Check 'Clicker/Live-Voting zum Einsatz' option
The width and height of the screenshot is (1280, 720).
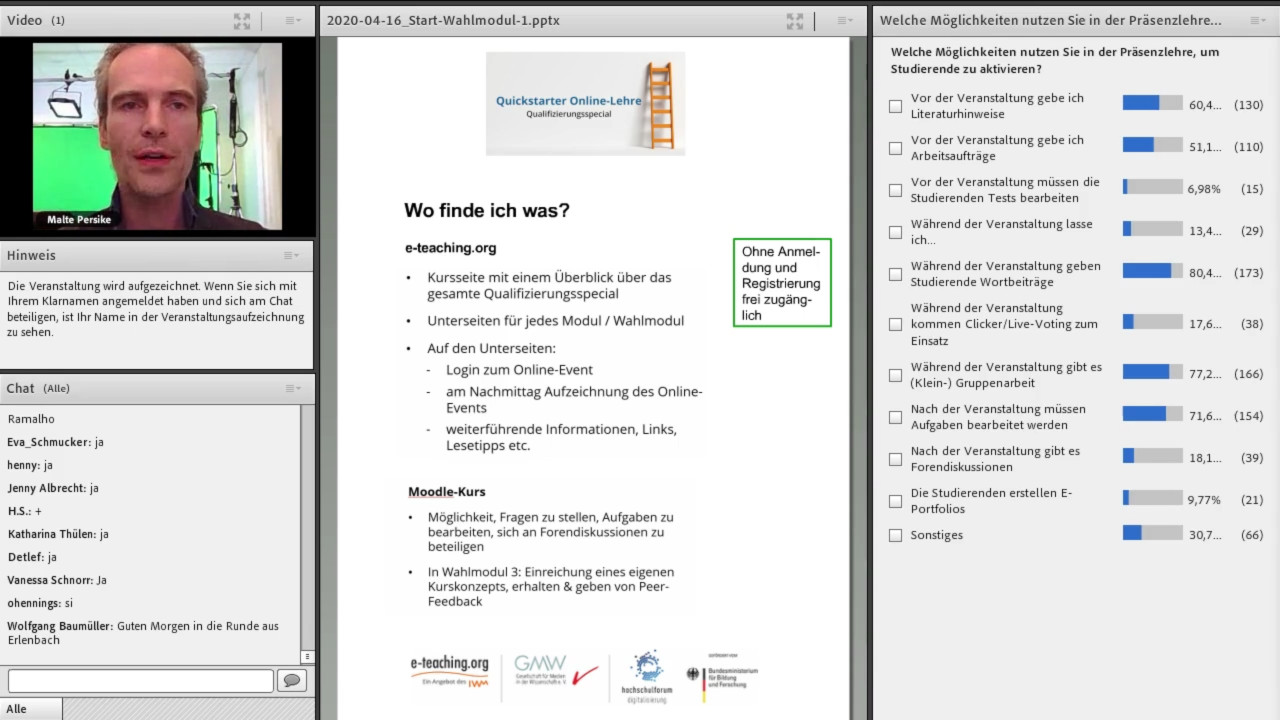[895, 324]
